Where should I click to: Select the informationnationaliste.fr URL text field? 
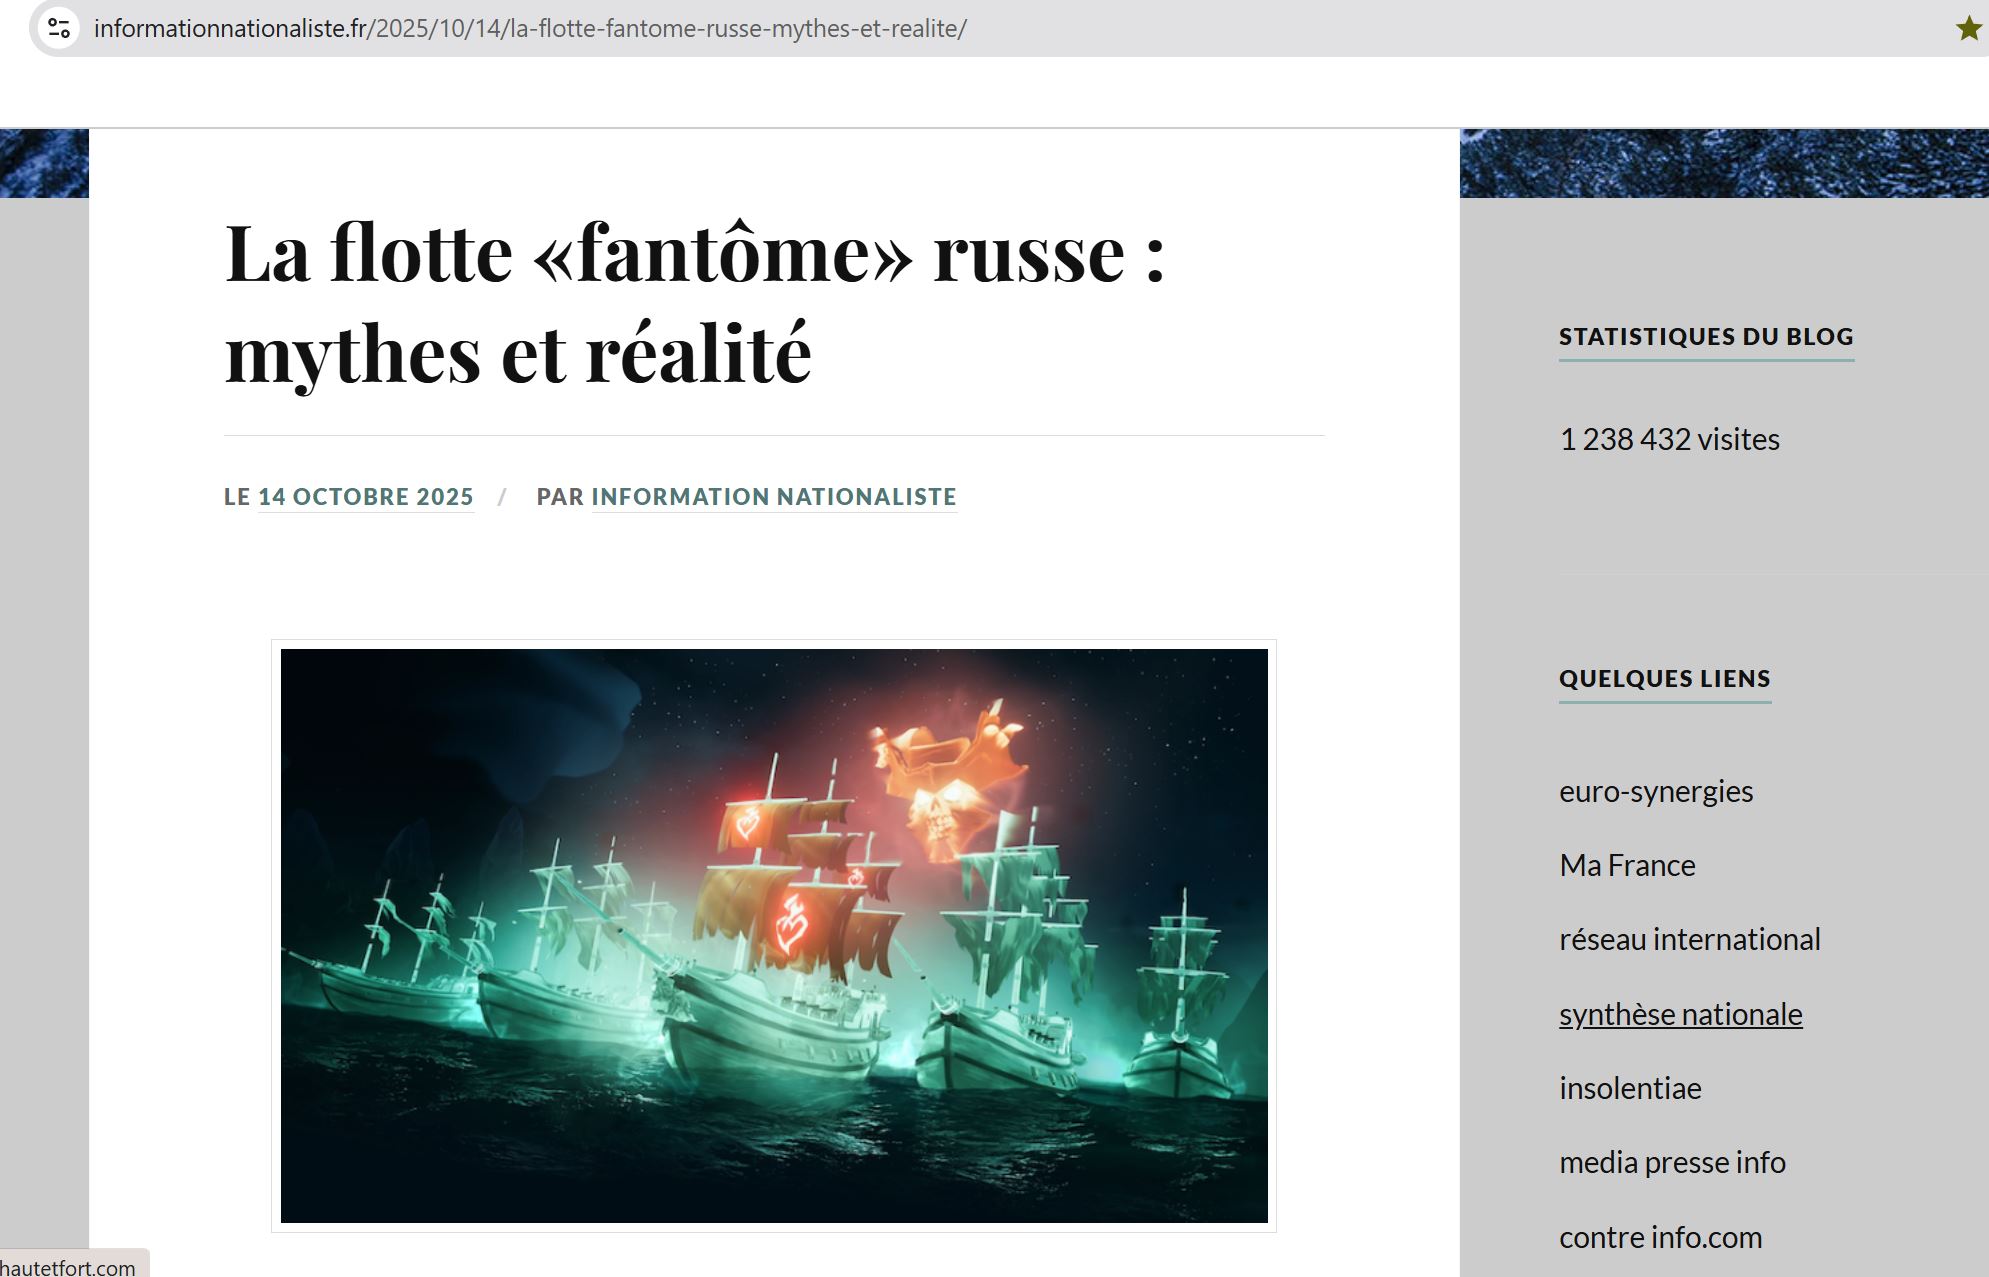pyautogui.click(x=530, y=28)
